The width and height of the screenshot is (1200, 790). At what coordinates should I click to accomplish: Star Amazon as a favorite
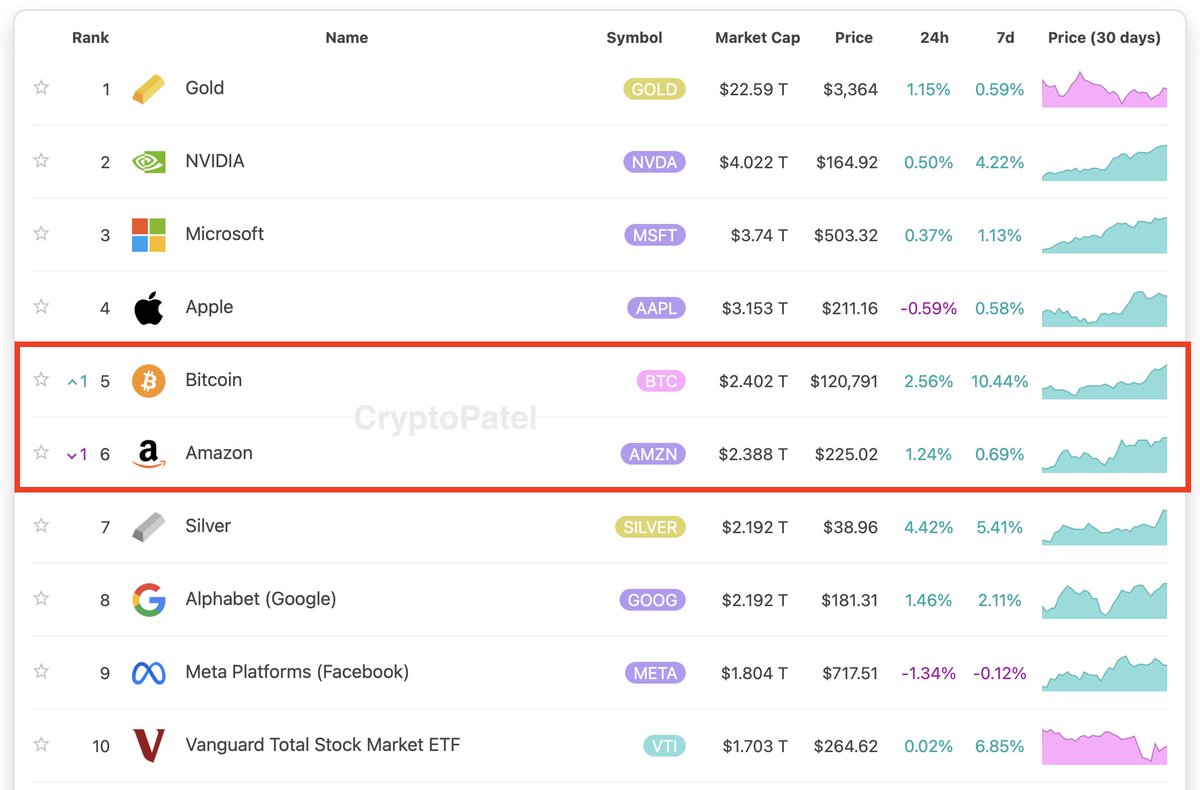pyautogui.click(x=41, y=453)
